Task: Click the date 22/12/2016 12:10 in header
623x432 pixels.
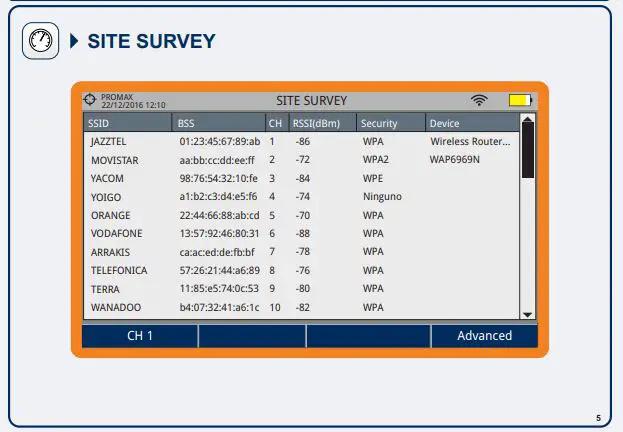Action: pyautogui.click(x=133, y=105)
